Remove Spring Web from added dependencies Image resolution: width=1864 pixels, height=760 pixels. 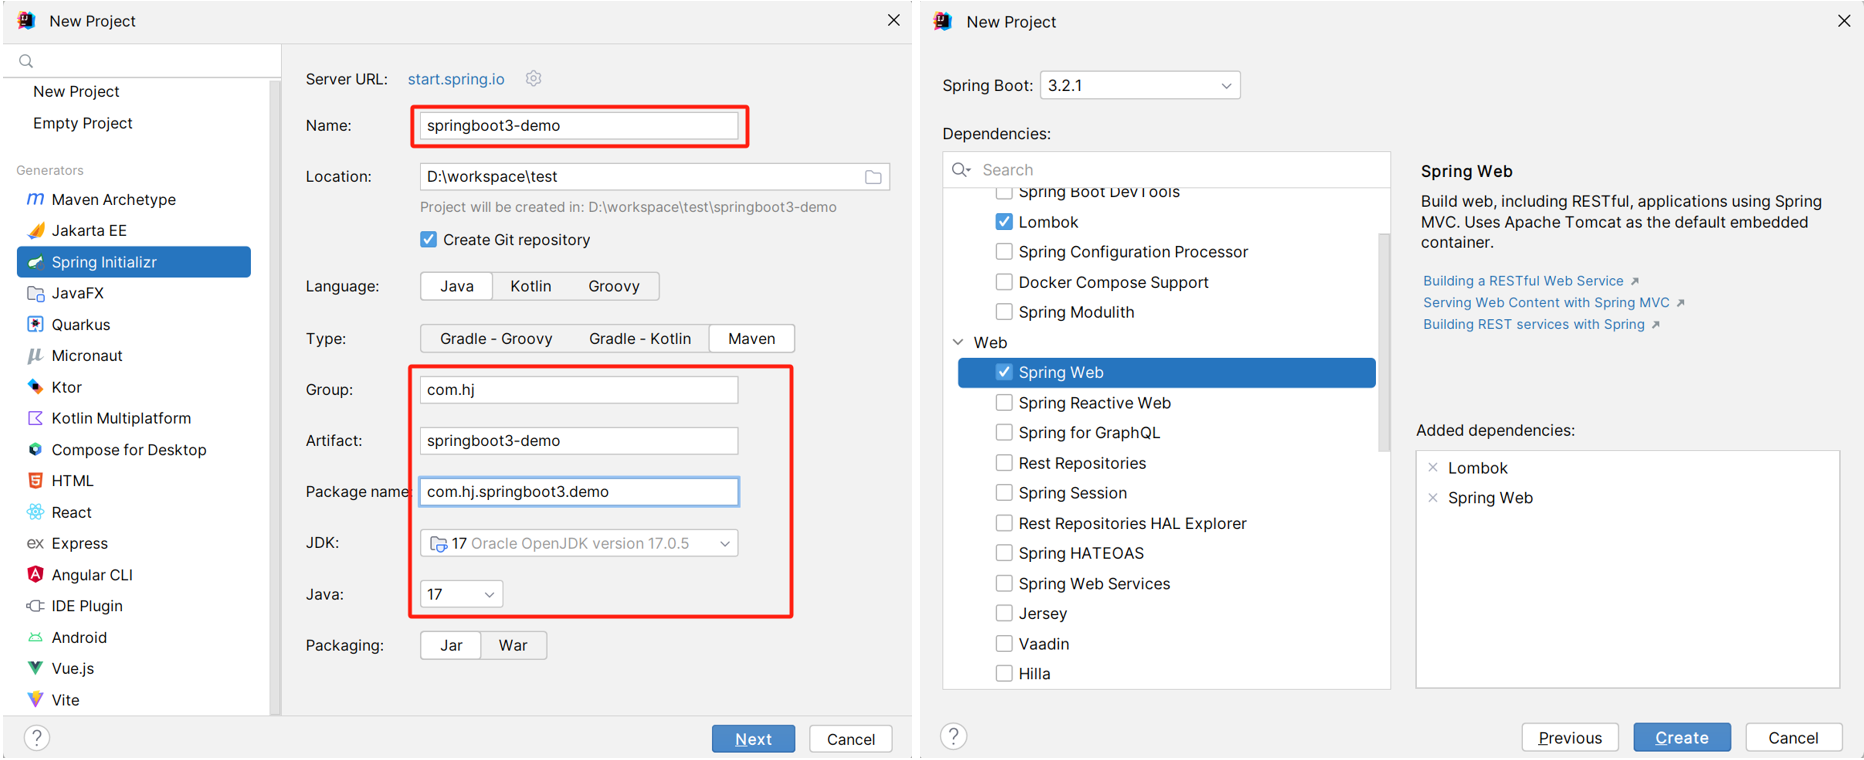pos(1433,497)
